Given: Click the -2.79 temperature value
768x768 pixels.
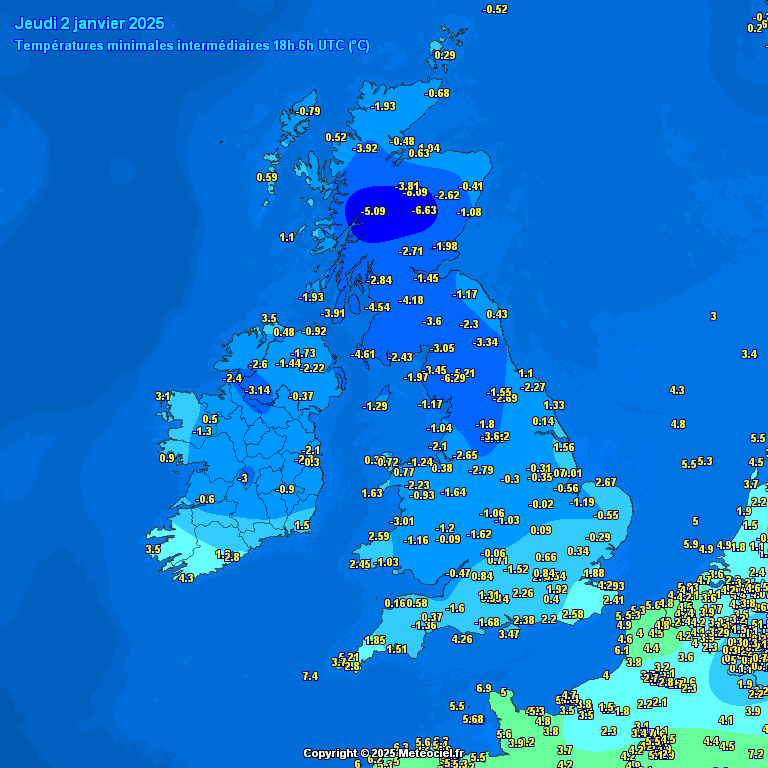Looking at the screenshot, I should [481, 470].
